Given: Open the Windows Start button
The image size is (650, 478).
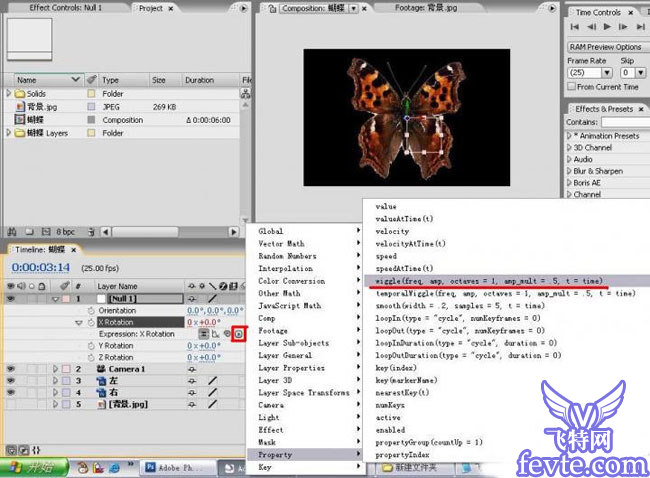Looking at the screenshot, I should (x=33, y=468).
